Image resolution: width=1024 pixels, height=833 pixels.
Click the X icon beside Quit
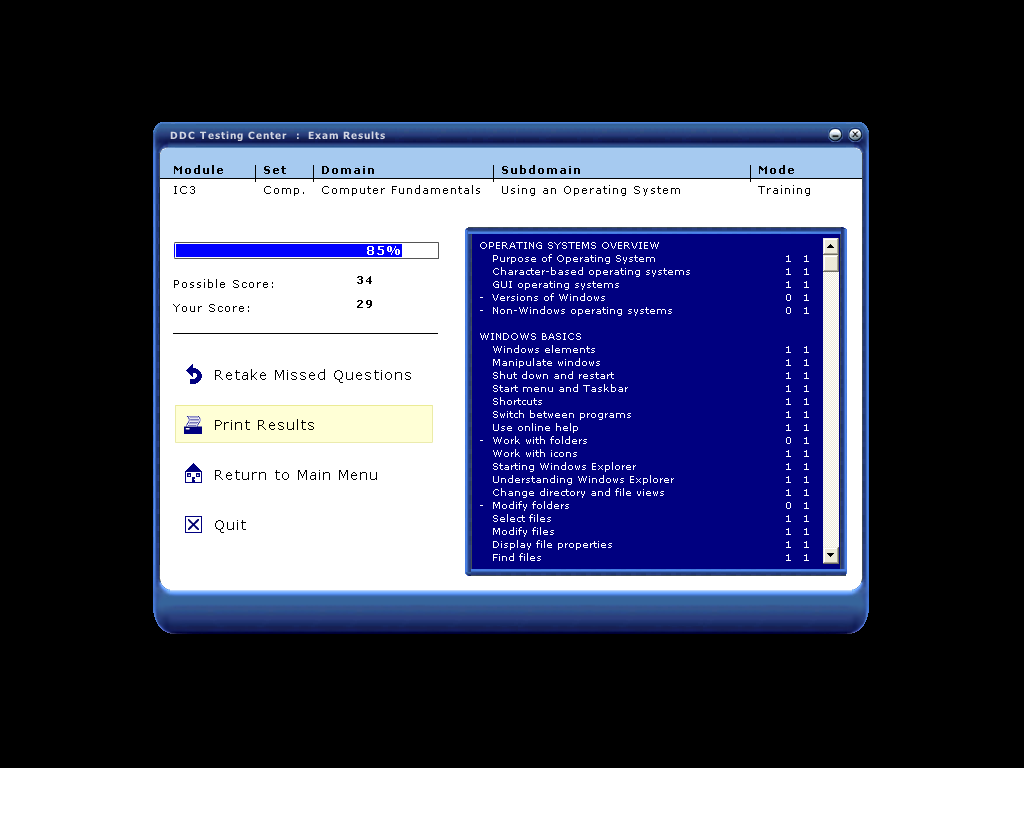click(193, 525)
